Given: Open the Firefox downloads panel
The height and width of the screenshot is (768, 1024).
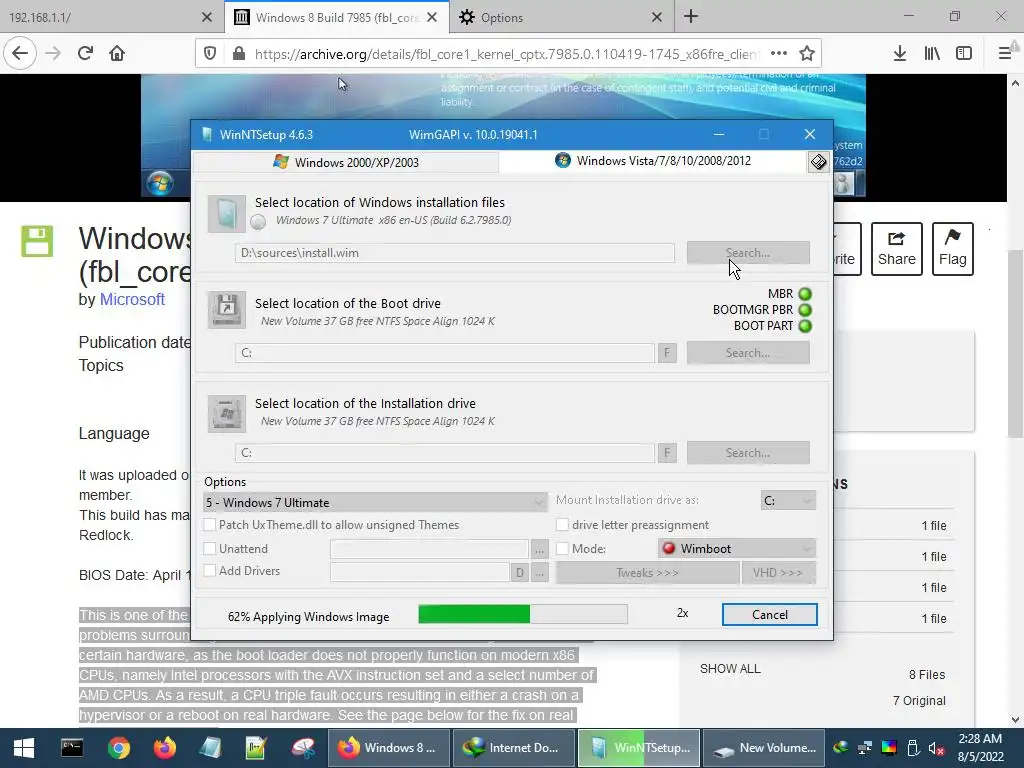Looking at the screenshot, I should click(900, 54).
